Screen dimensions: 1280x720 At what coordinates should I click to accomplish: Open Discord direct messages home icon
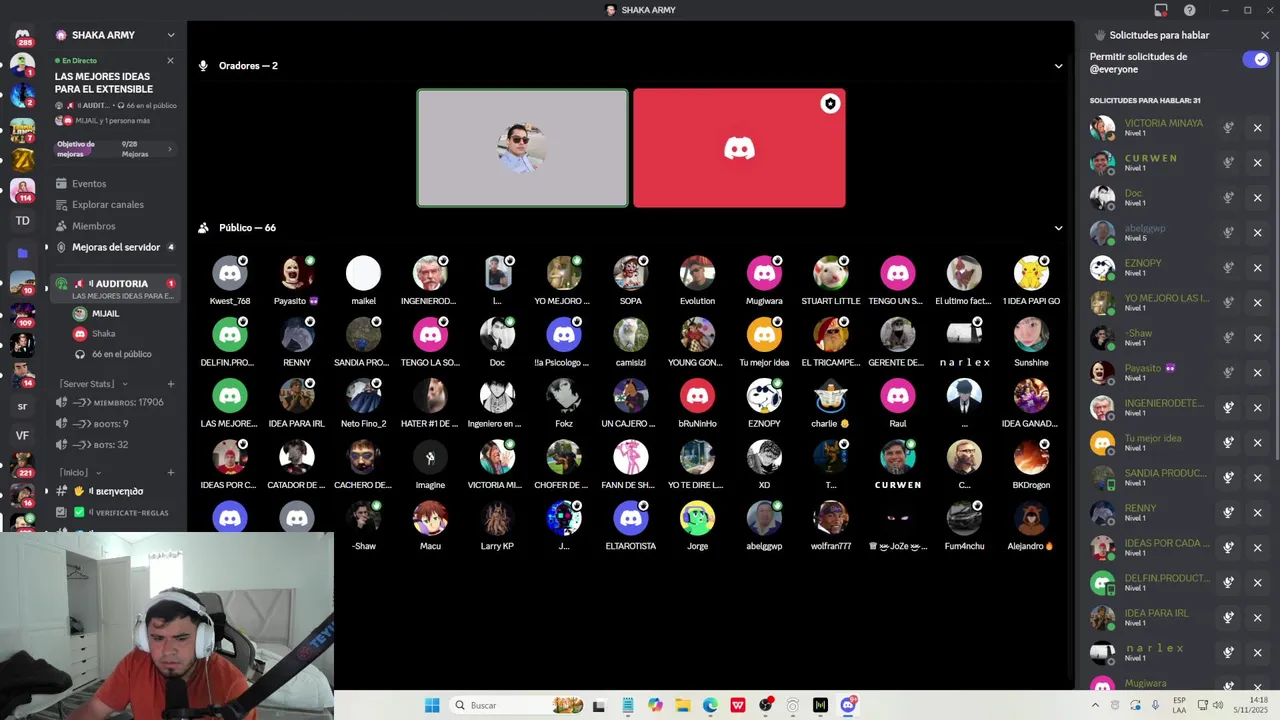click(22, 37)
